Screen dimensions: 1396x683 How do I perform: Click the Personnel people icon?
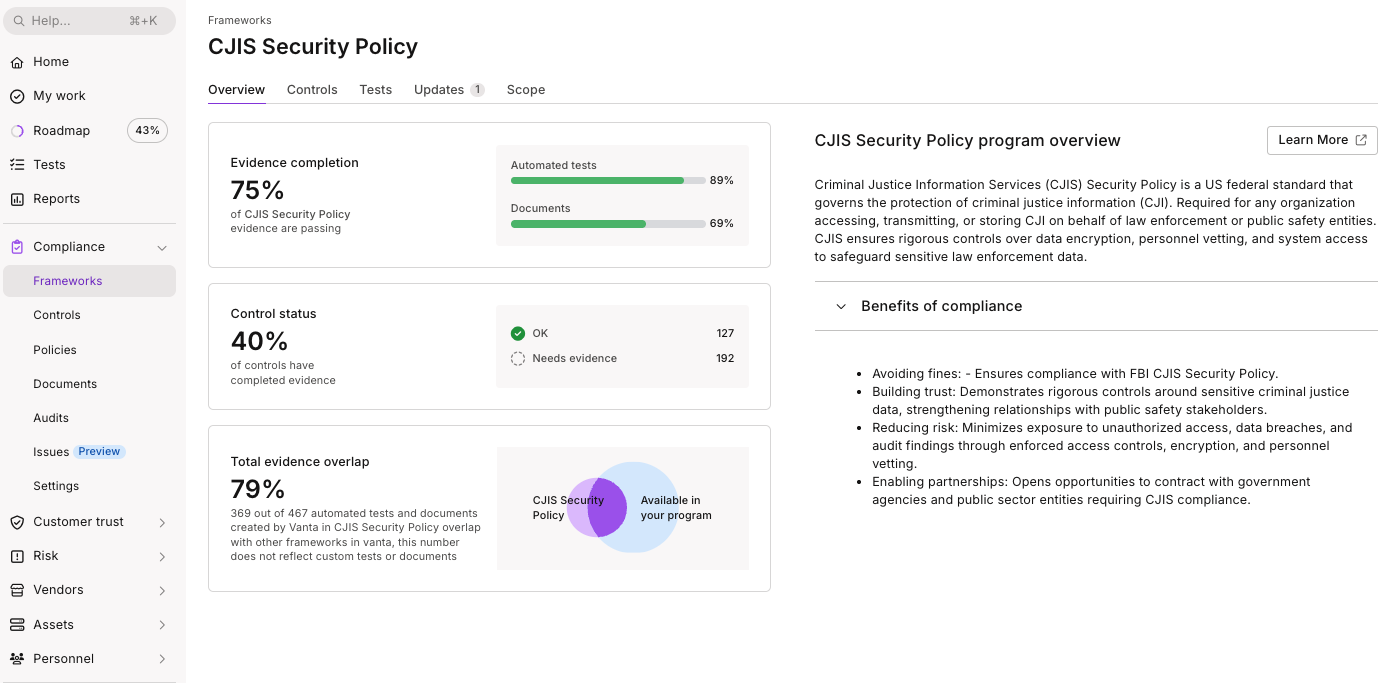click(17, 659)
